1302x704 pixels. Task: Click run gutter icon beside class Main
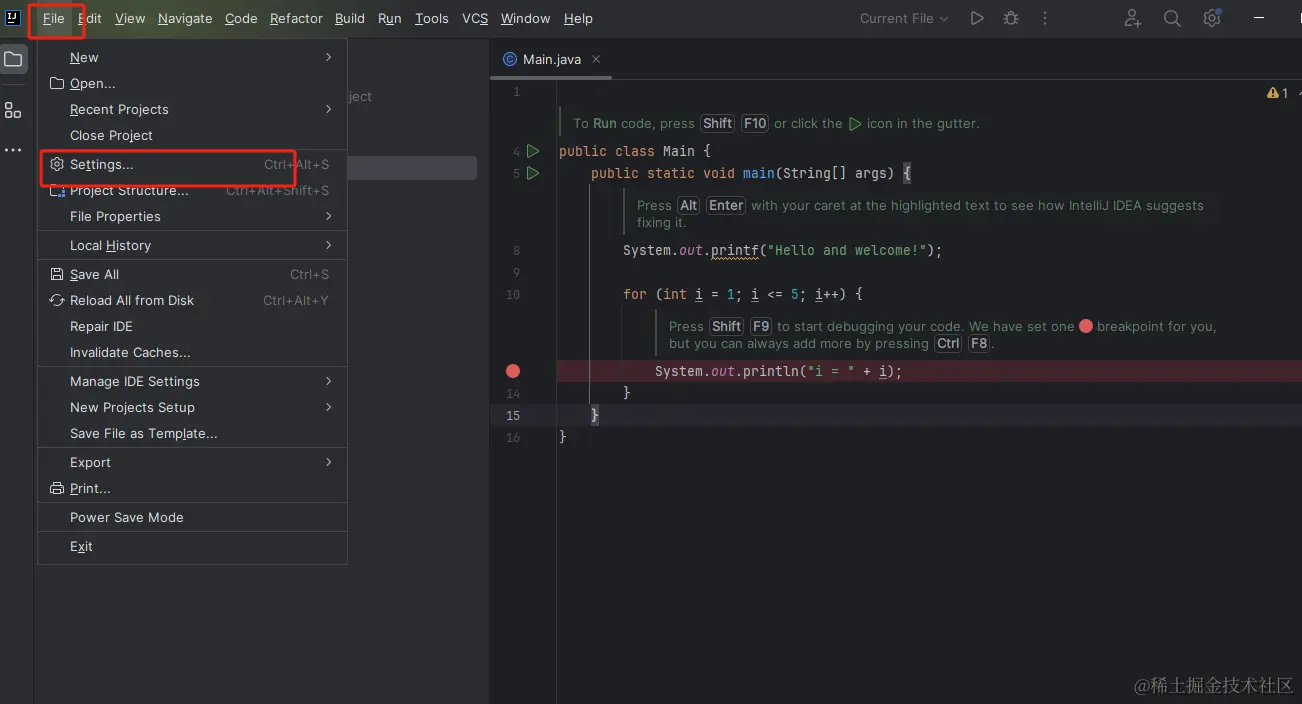tap(533, 151)
